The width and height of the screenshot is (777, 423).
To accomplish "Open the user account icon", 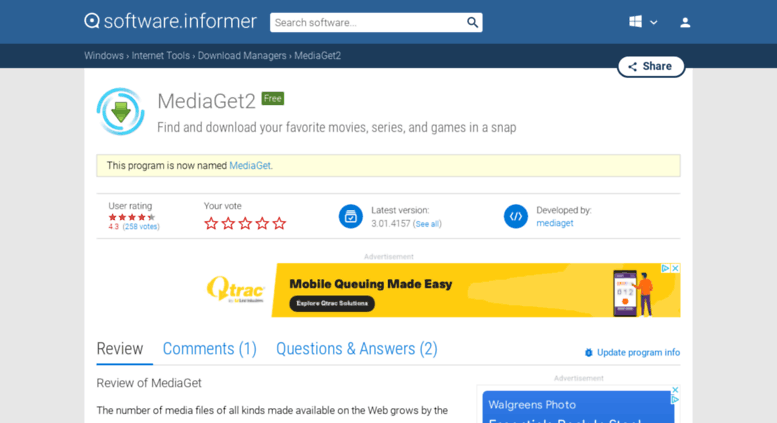I will tap(685, 22).
